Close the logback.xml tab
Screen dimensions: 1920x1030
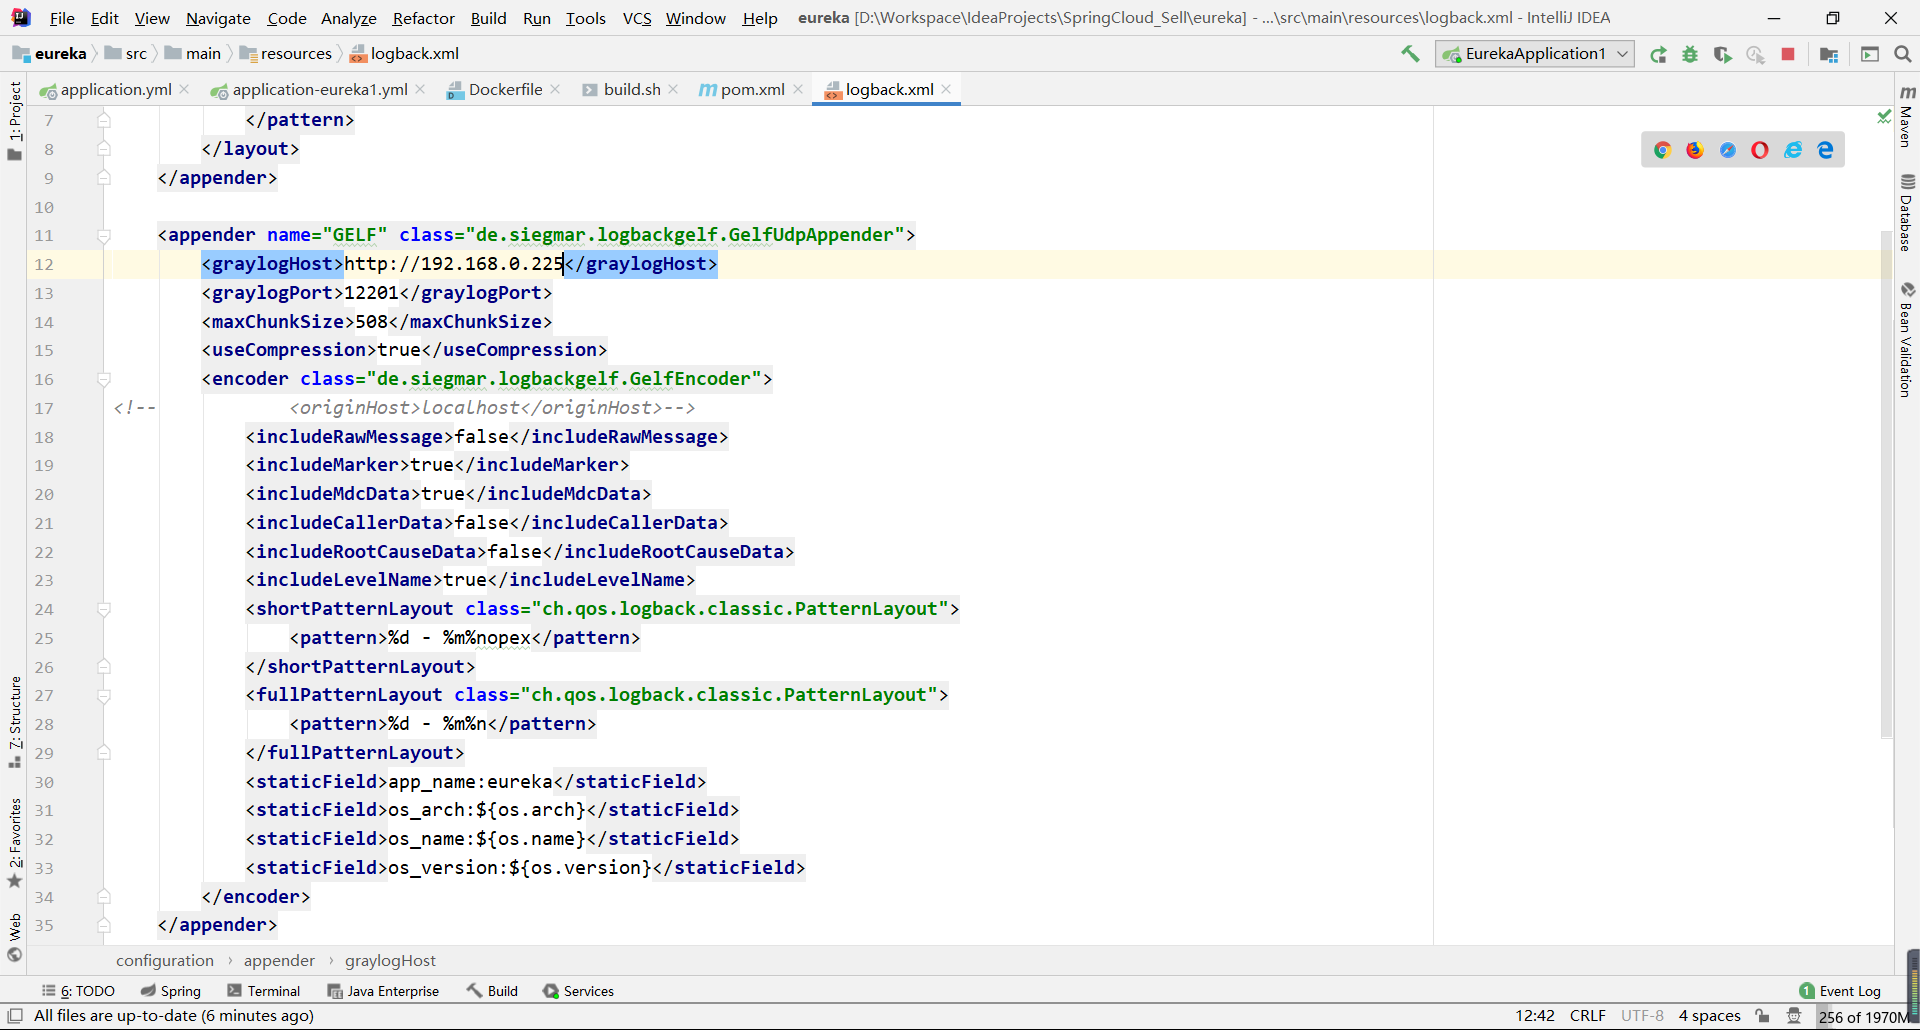click(946, 89)
